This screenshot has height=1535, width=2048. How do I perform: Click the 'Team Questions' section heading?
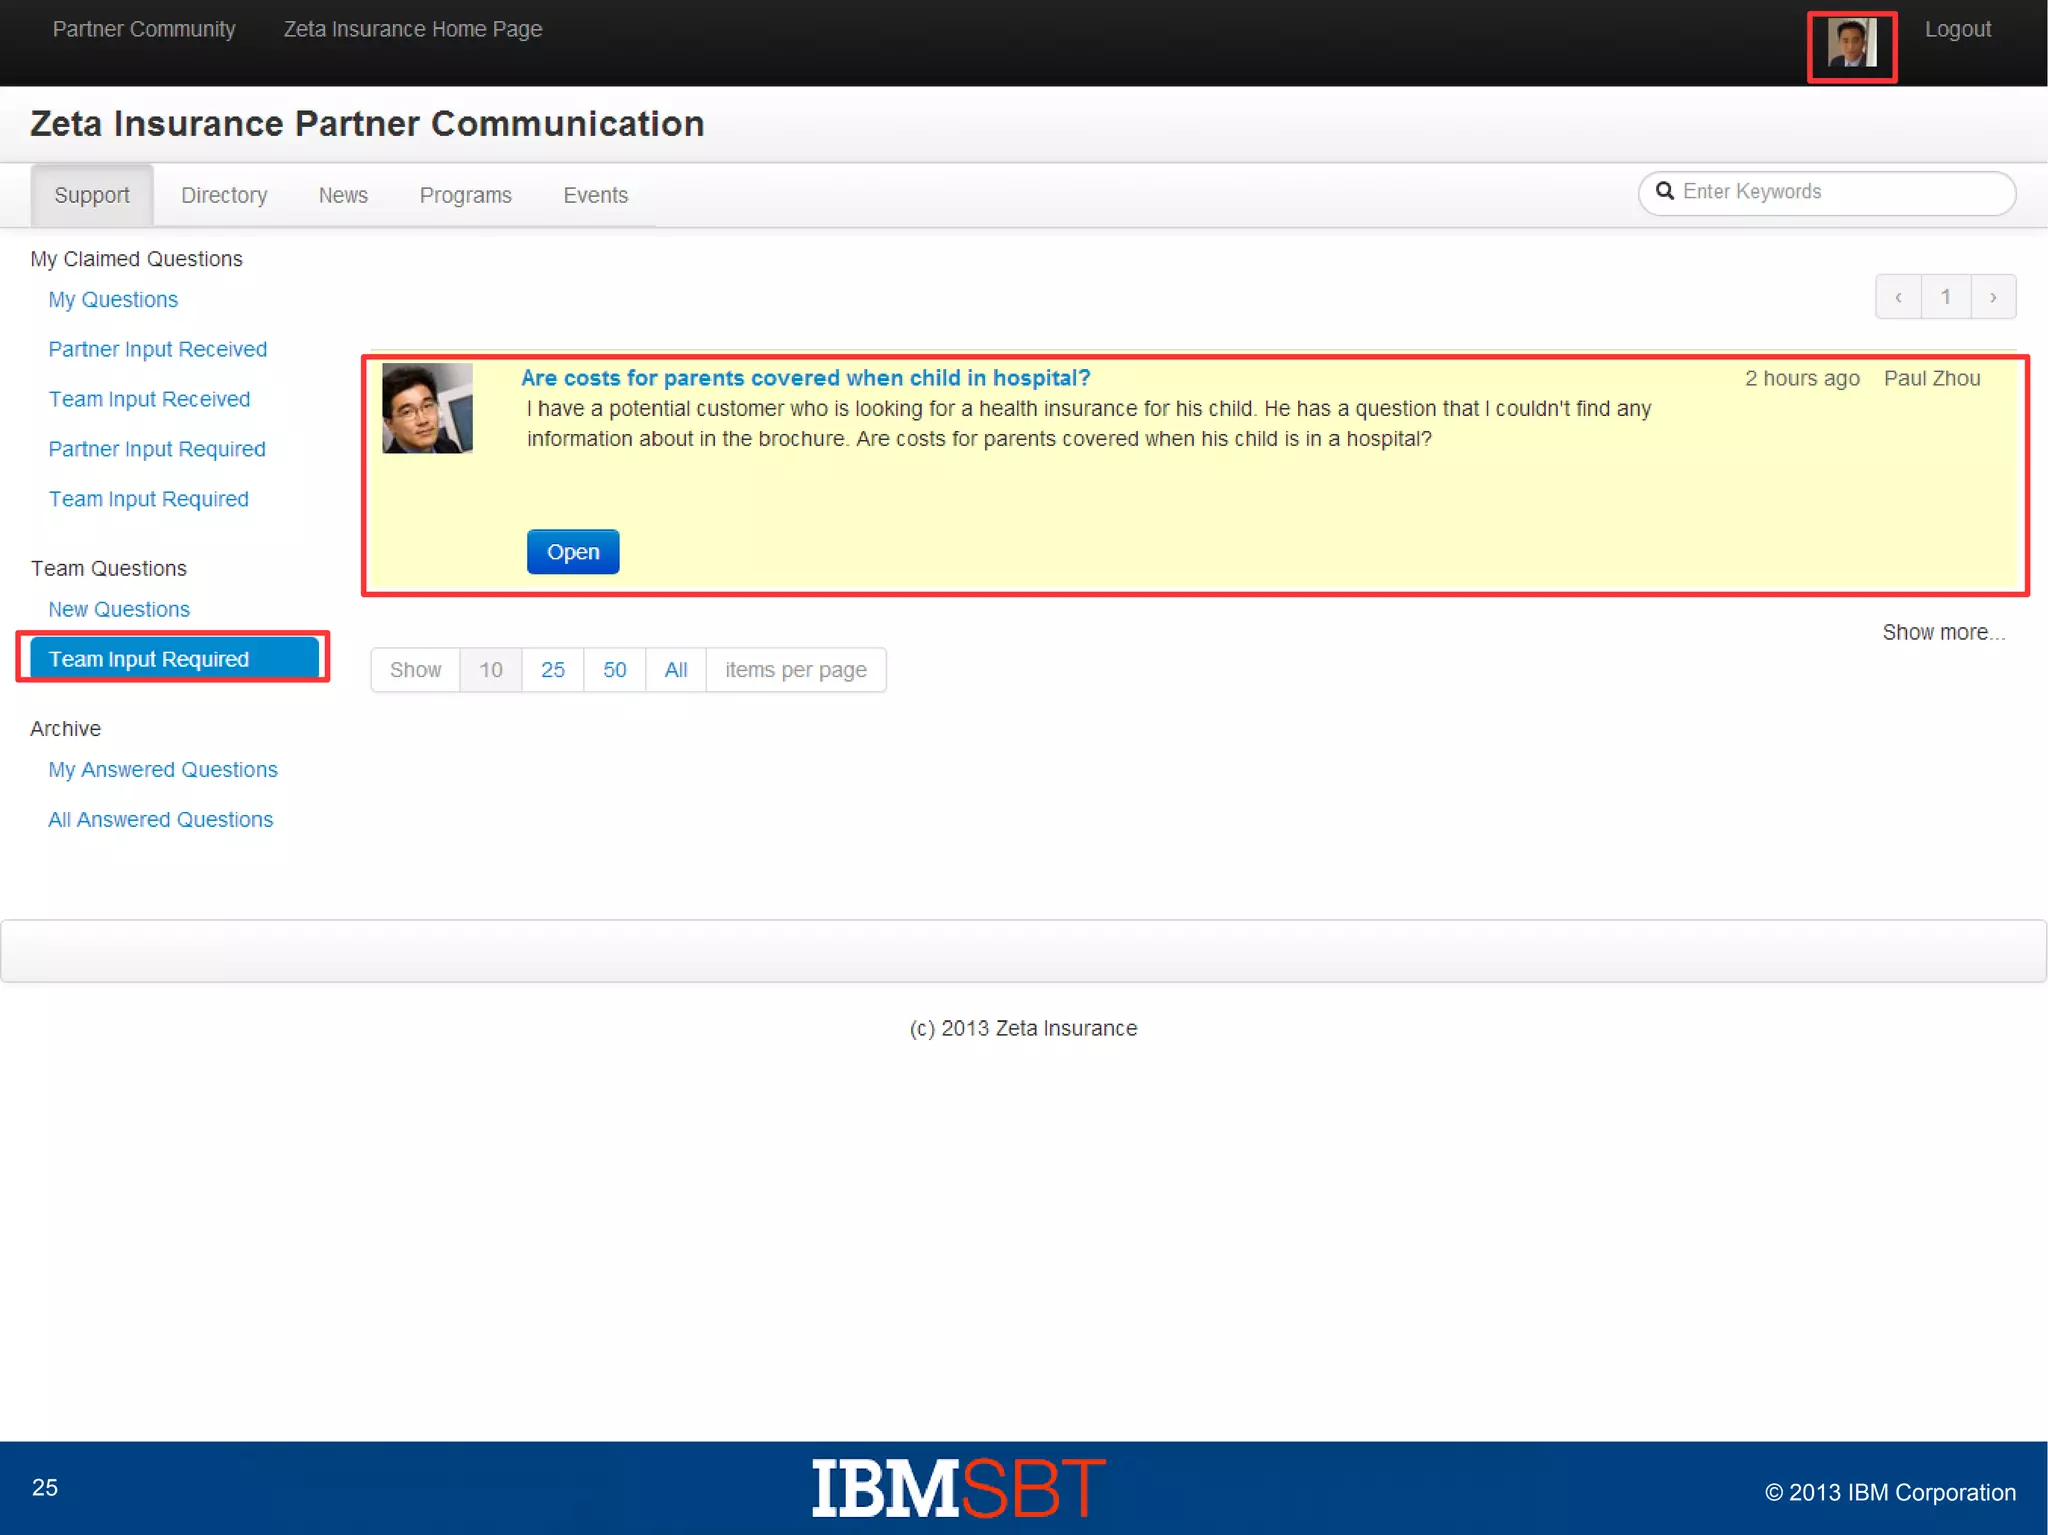pyautogui.click(x=108, y=569)
